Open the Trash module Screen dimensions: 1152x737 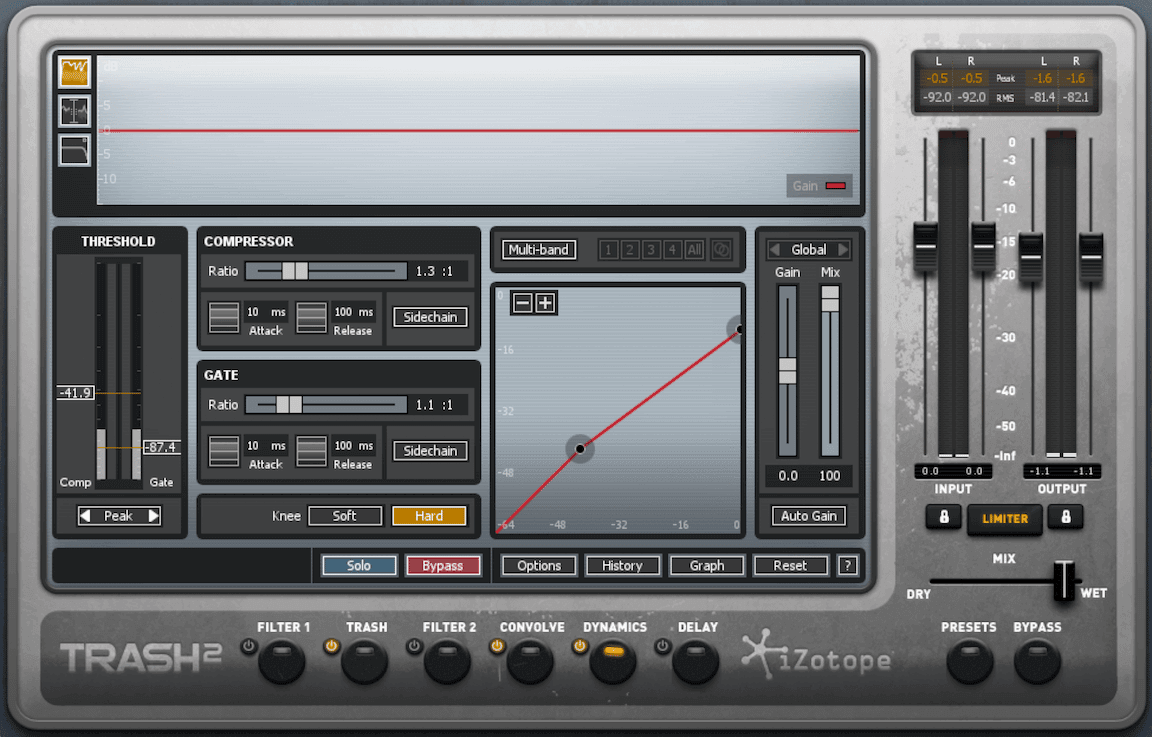(x=364, y=661)
